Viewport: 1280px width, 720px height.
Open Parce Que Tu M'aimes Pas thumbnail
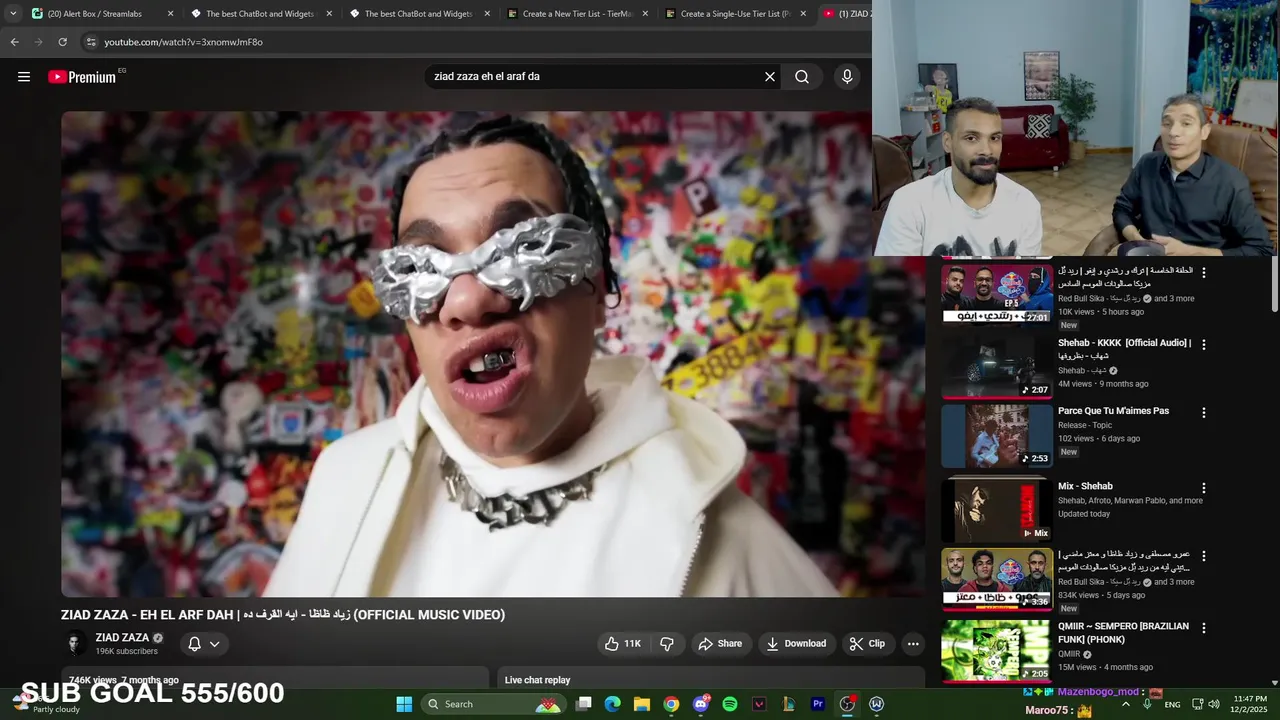point(997,435)
